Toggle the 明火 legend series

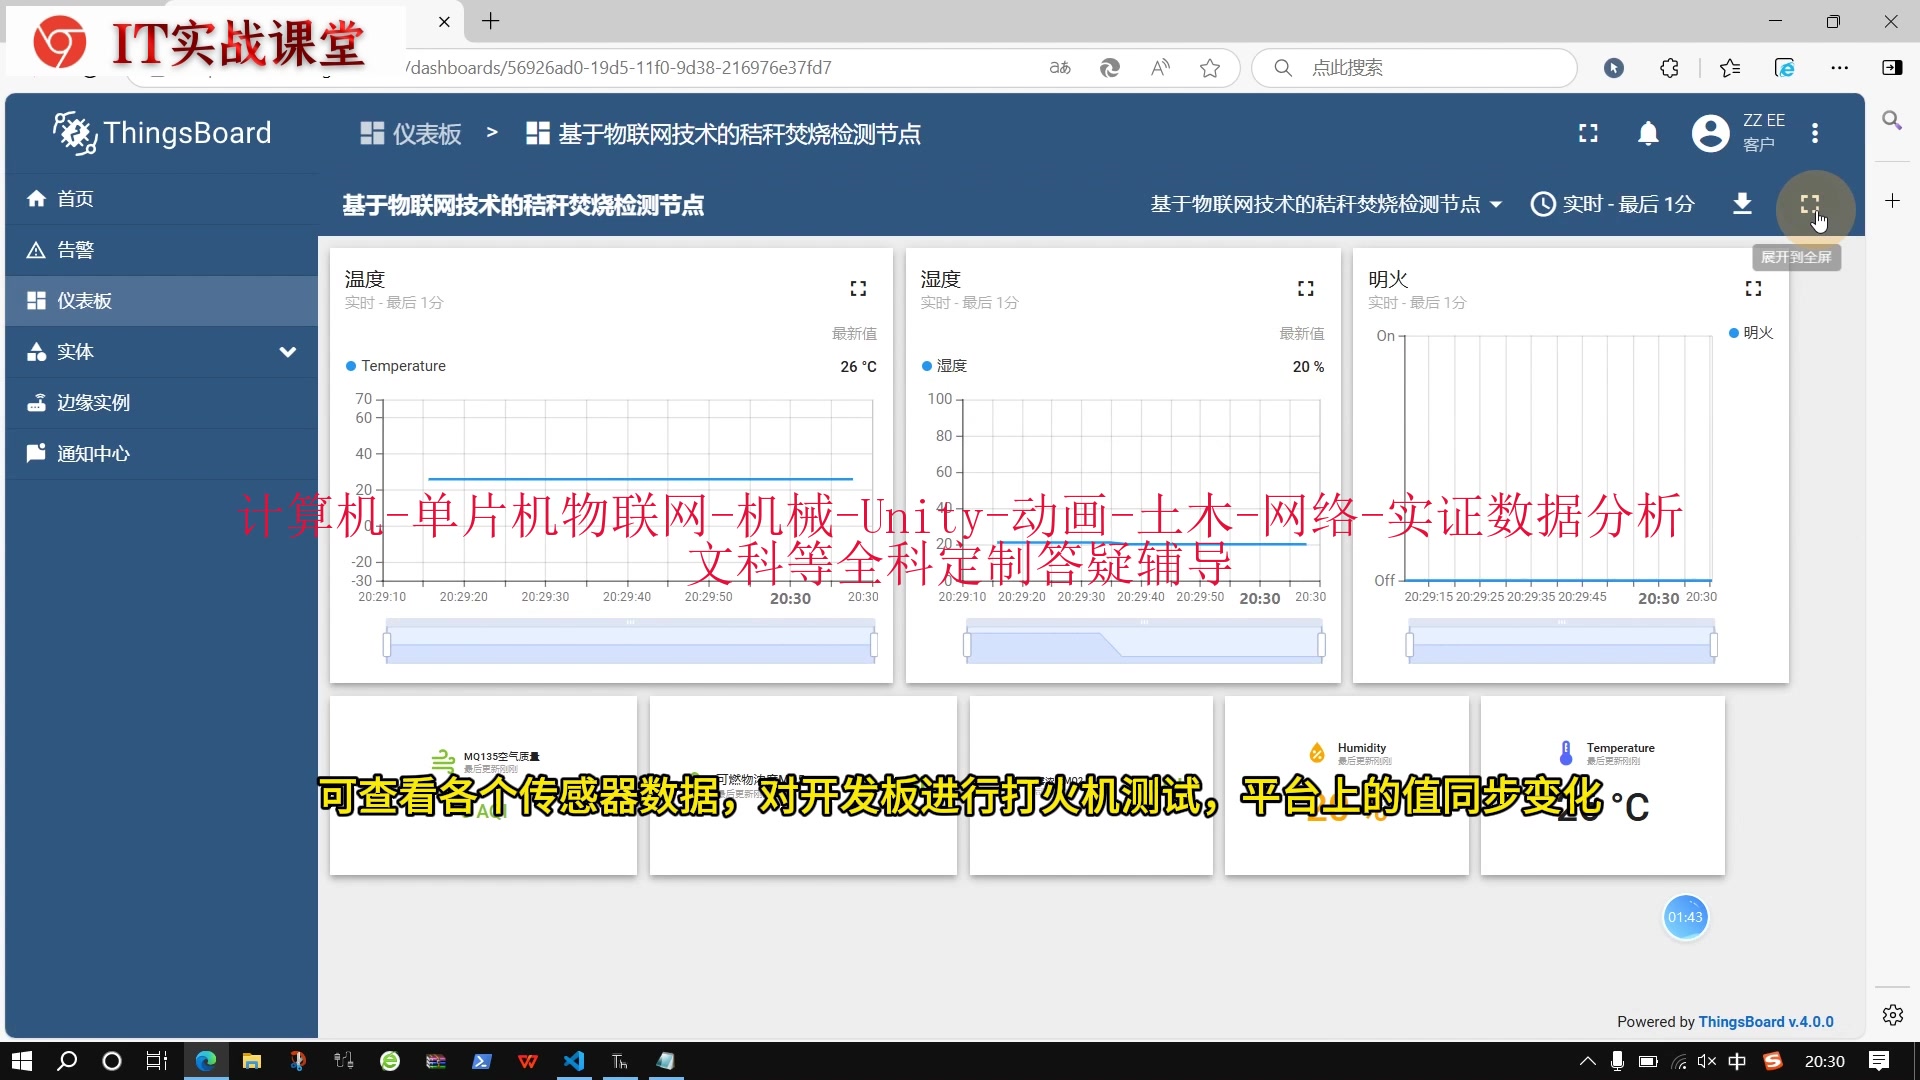tap(1756, 333)
